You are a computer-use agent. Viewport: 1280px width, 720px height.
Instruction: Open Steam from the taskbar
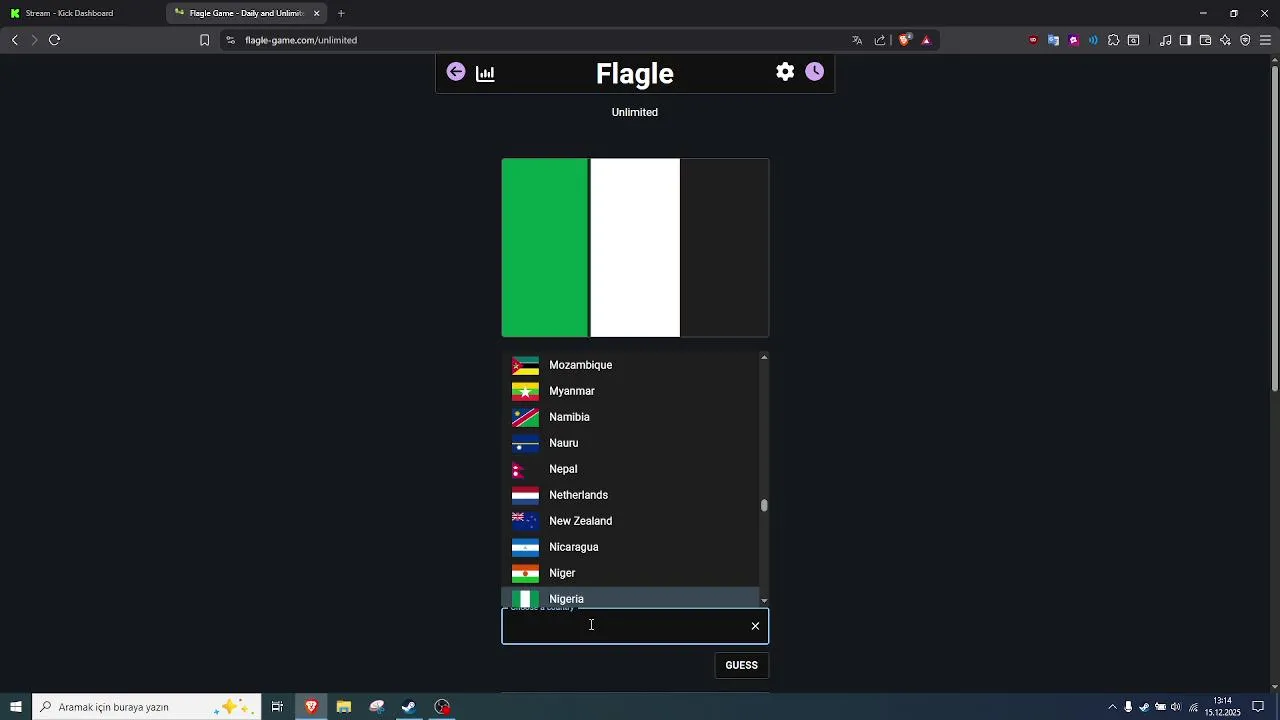click(x=409, y=707)
